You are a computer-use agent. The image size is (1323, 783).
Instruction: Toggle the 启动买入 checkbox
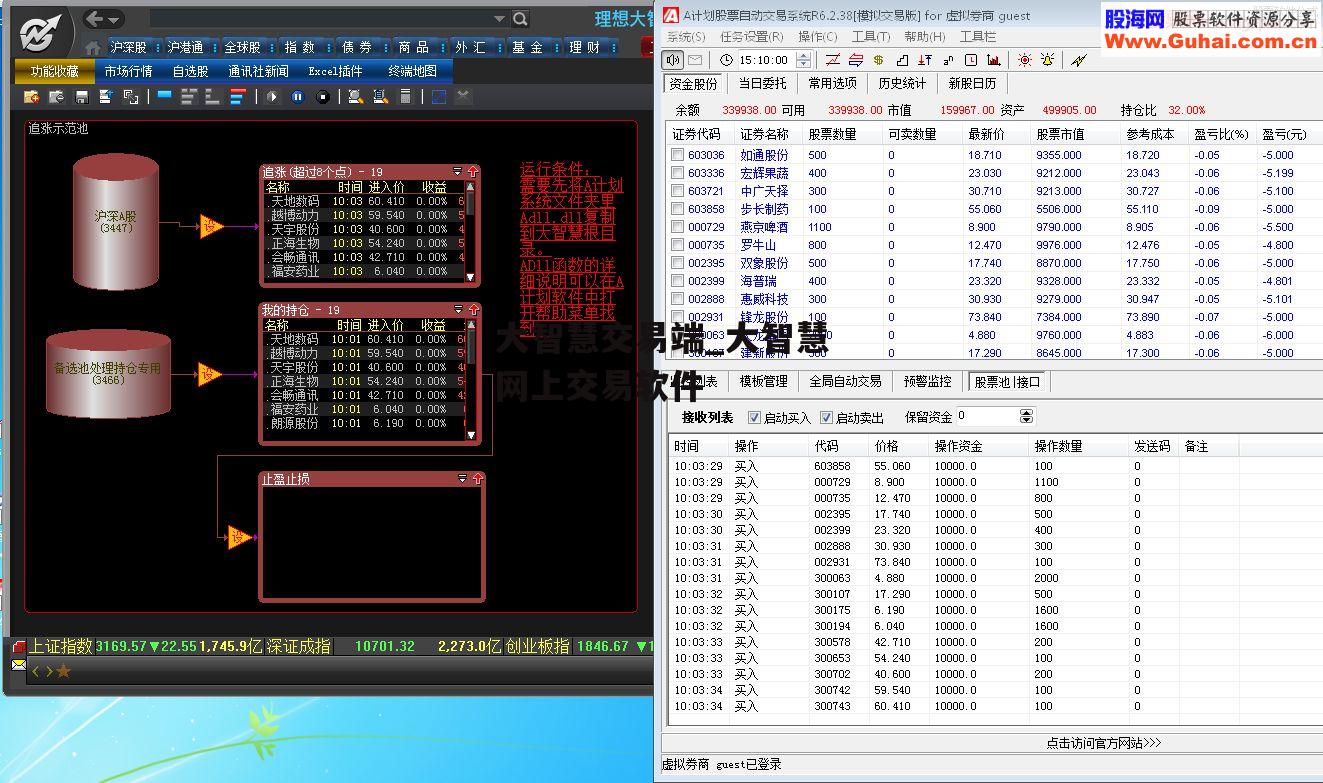tap(754, 417)
